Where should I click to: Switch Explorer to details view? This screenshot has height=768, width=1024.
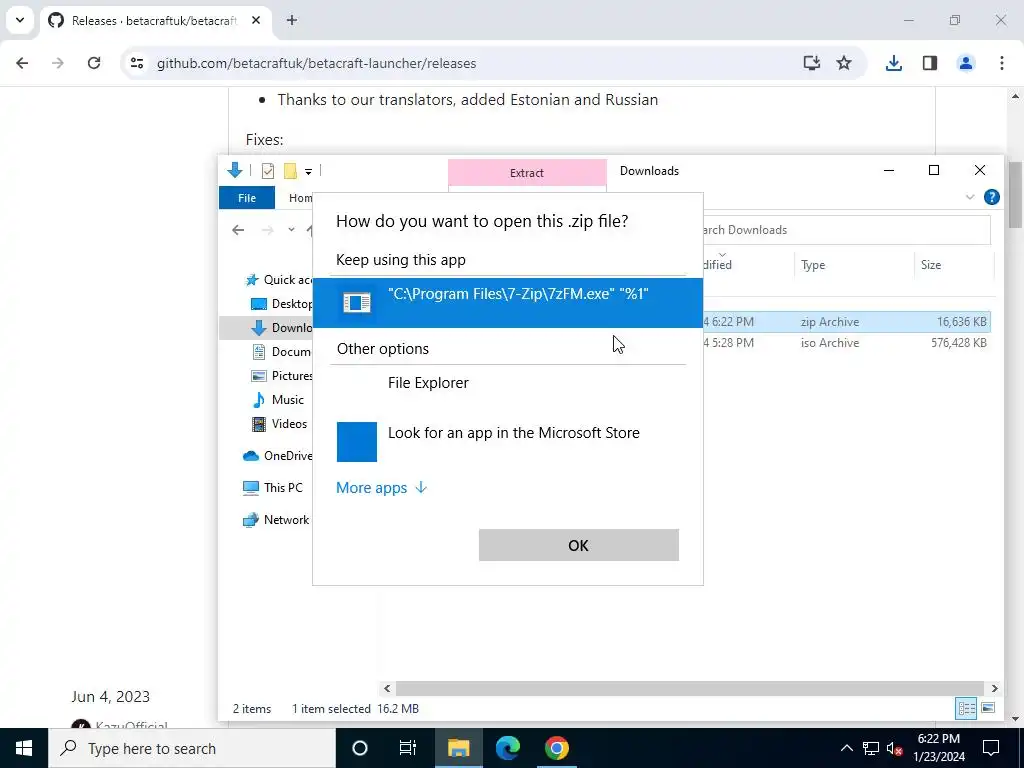click(x=967, y=708)
